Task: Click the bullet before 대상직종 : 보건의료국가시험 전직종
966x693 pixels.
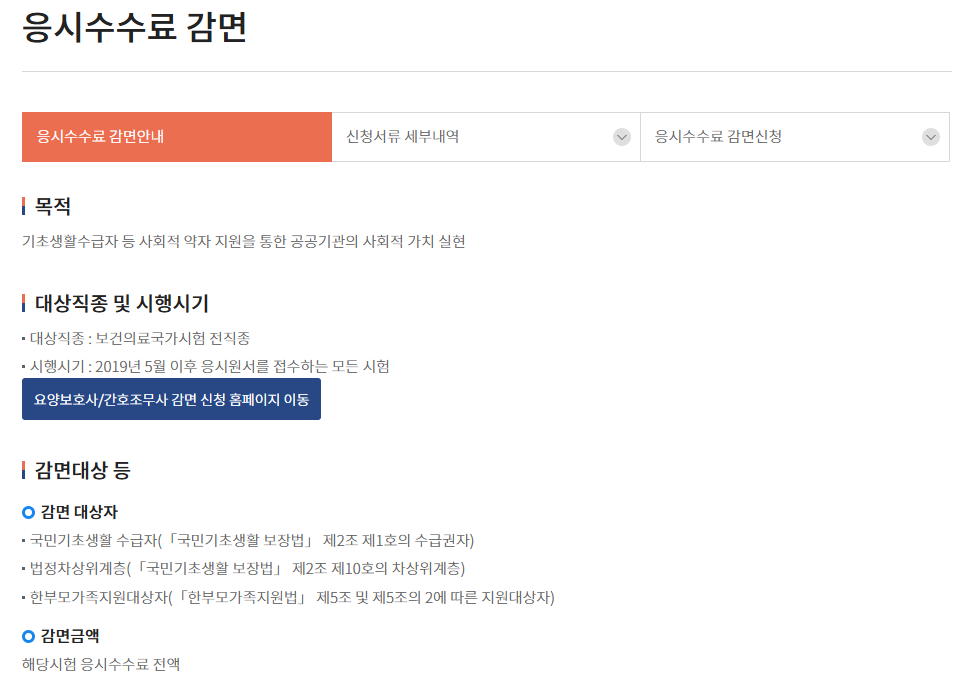Action: pyautogui.click(x=25, y=339)
